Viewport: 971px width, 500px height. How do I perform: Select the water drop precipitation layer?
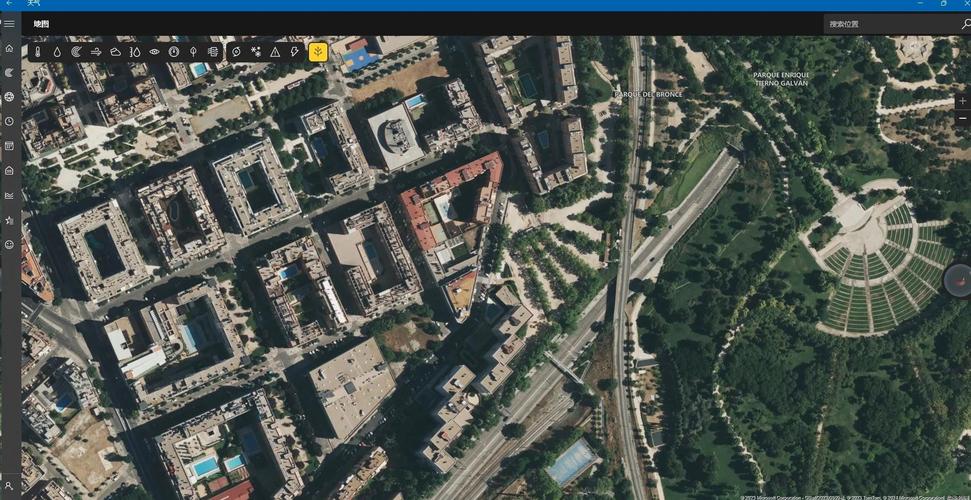(57, 52)
